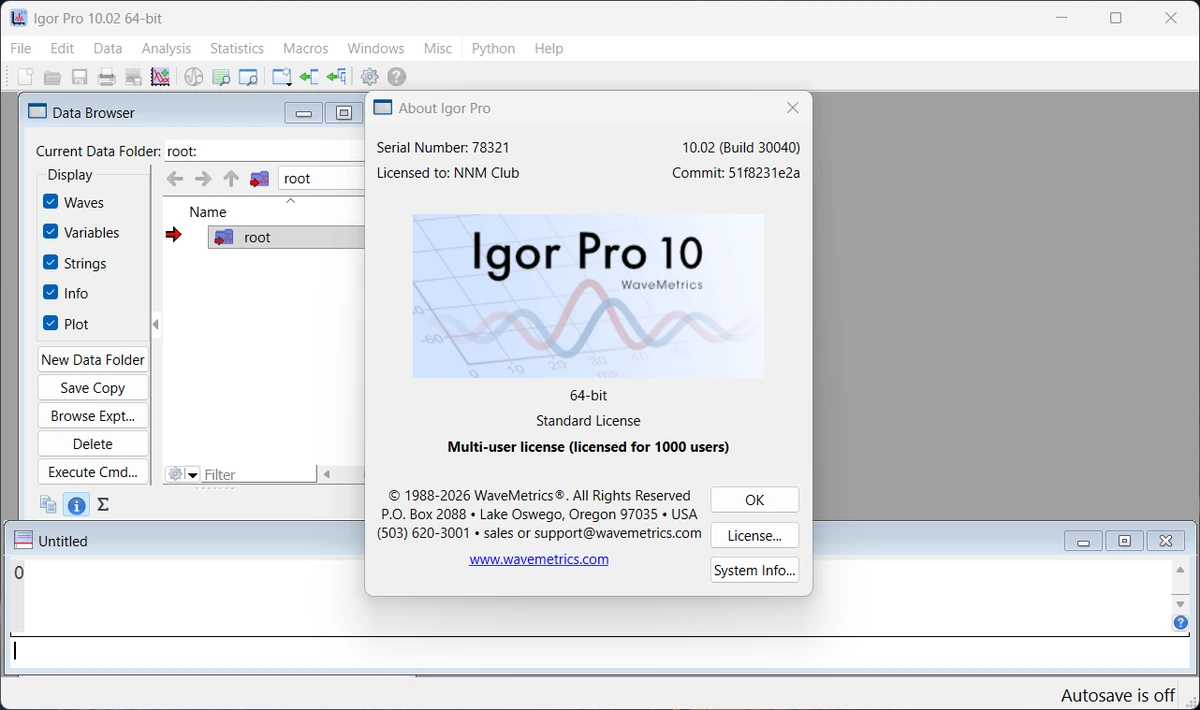Viewport: 1200px width, 710px height.
Task: Open the Misc menu
Action: 438,48
